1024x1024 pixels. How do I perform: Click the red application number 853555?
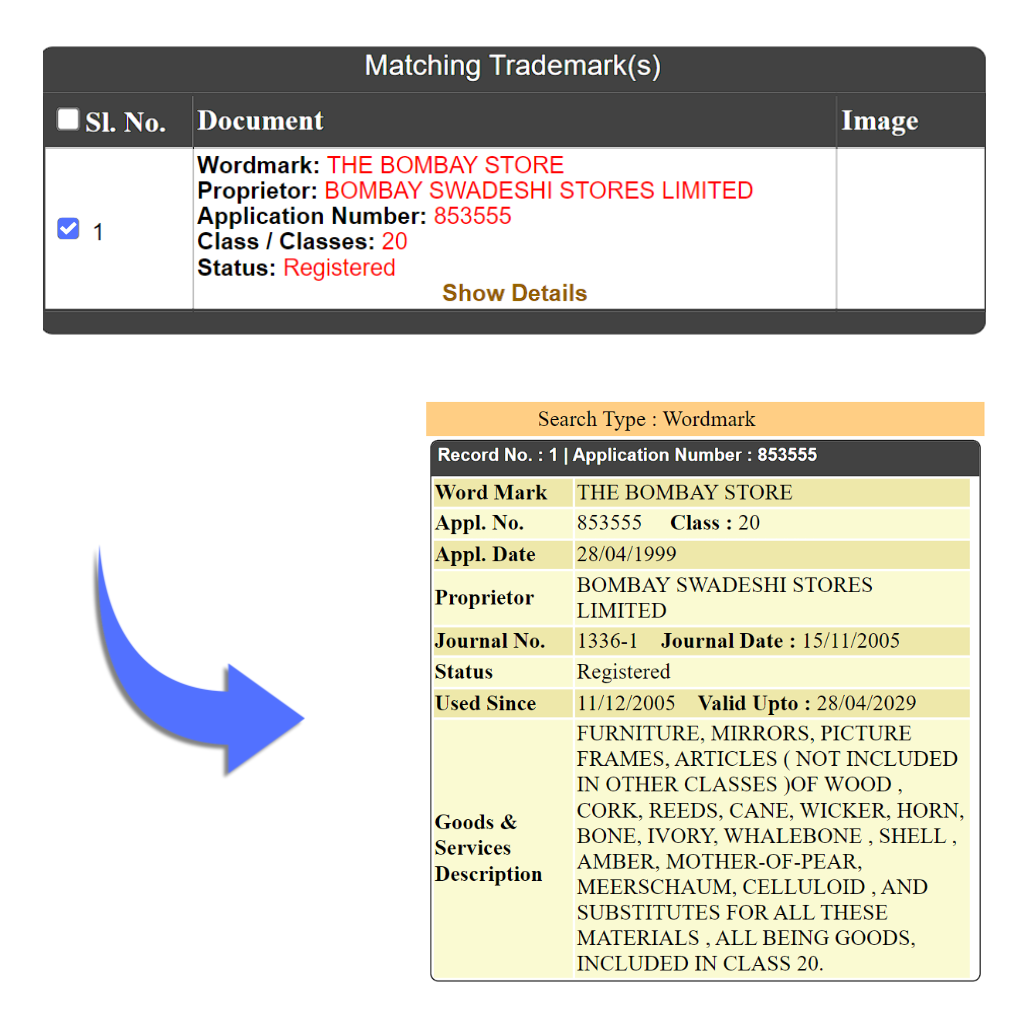472,217
